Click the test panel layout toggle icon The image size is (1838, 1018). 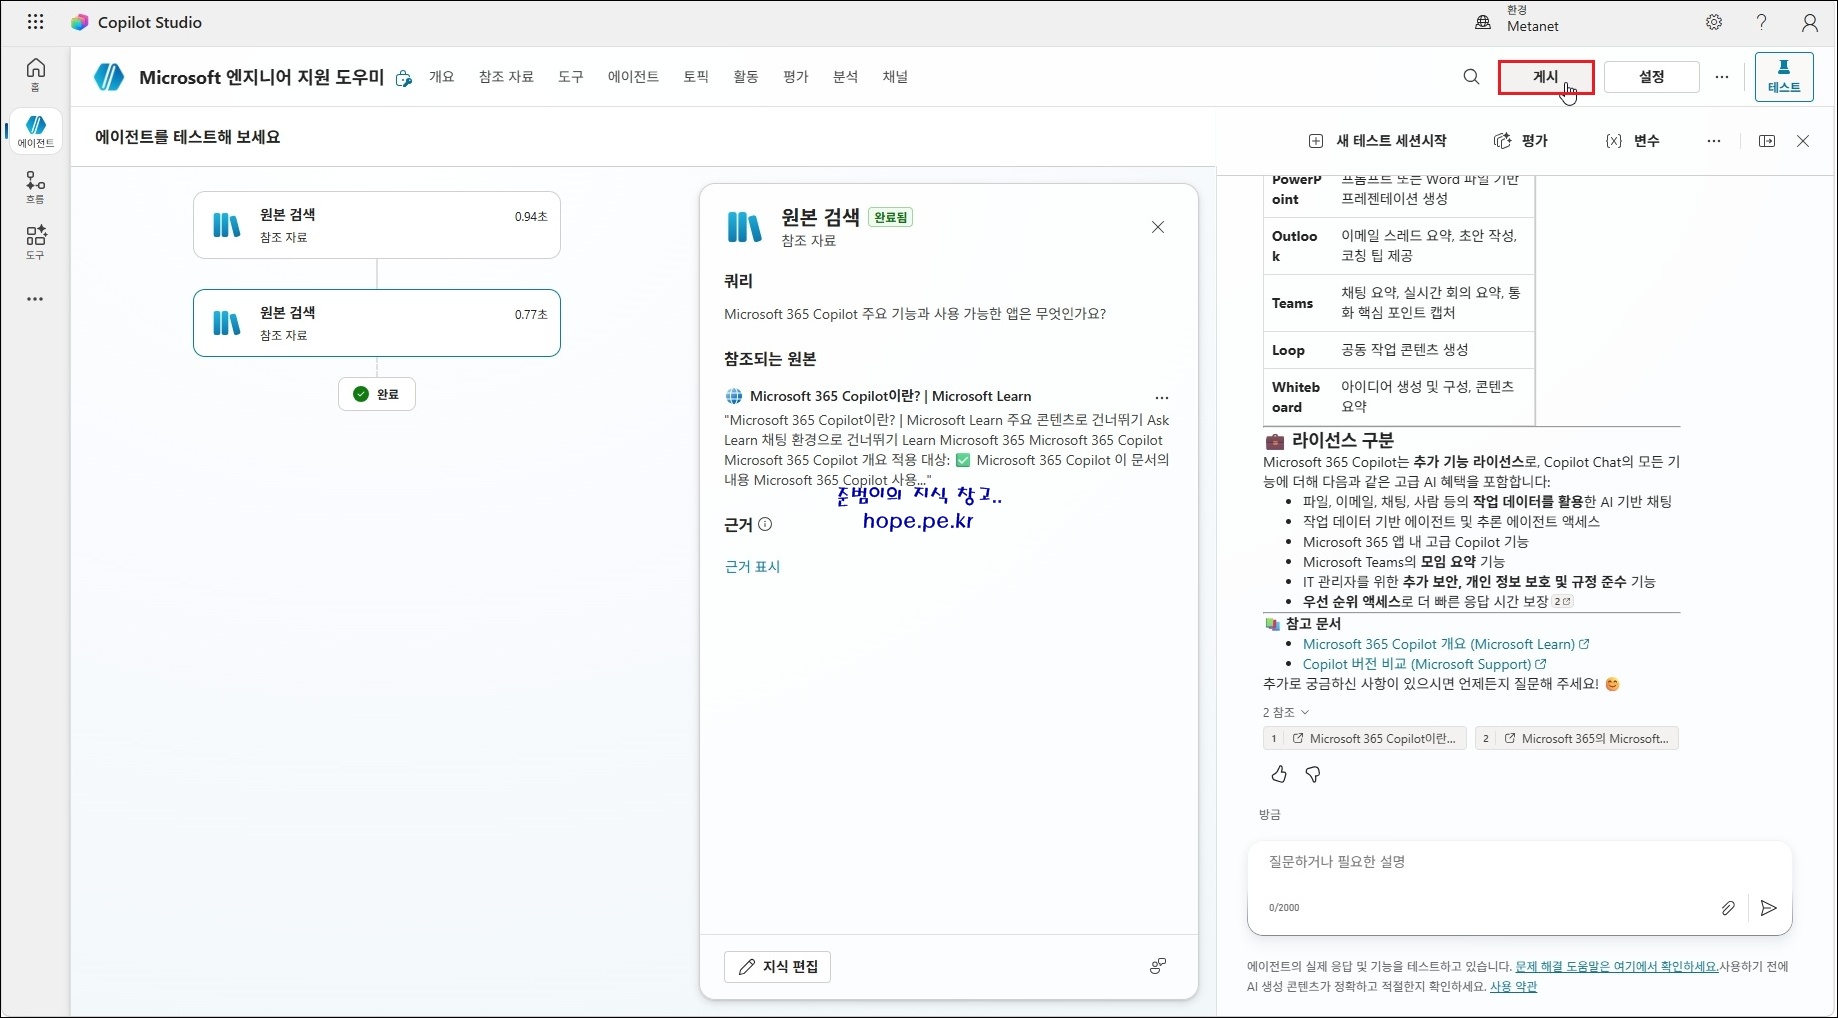(1767, 141)
